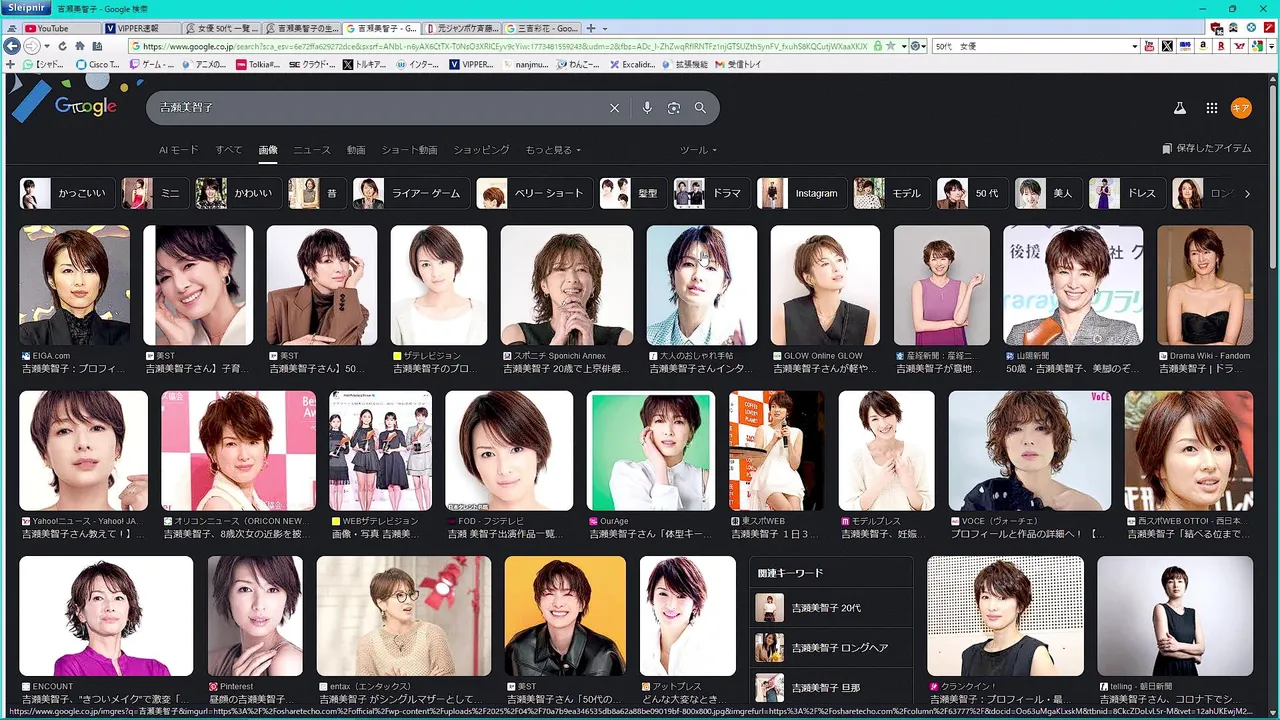The image size is (1280, 720).
Task: Open the Drama Wiki - Fandom image result
Action: pyautogui.click(x=1205, y=285)
